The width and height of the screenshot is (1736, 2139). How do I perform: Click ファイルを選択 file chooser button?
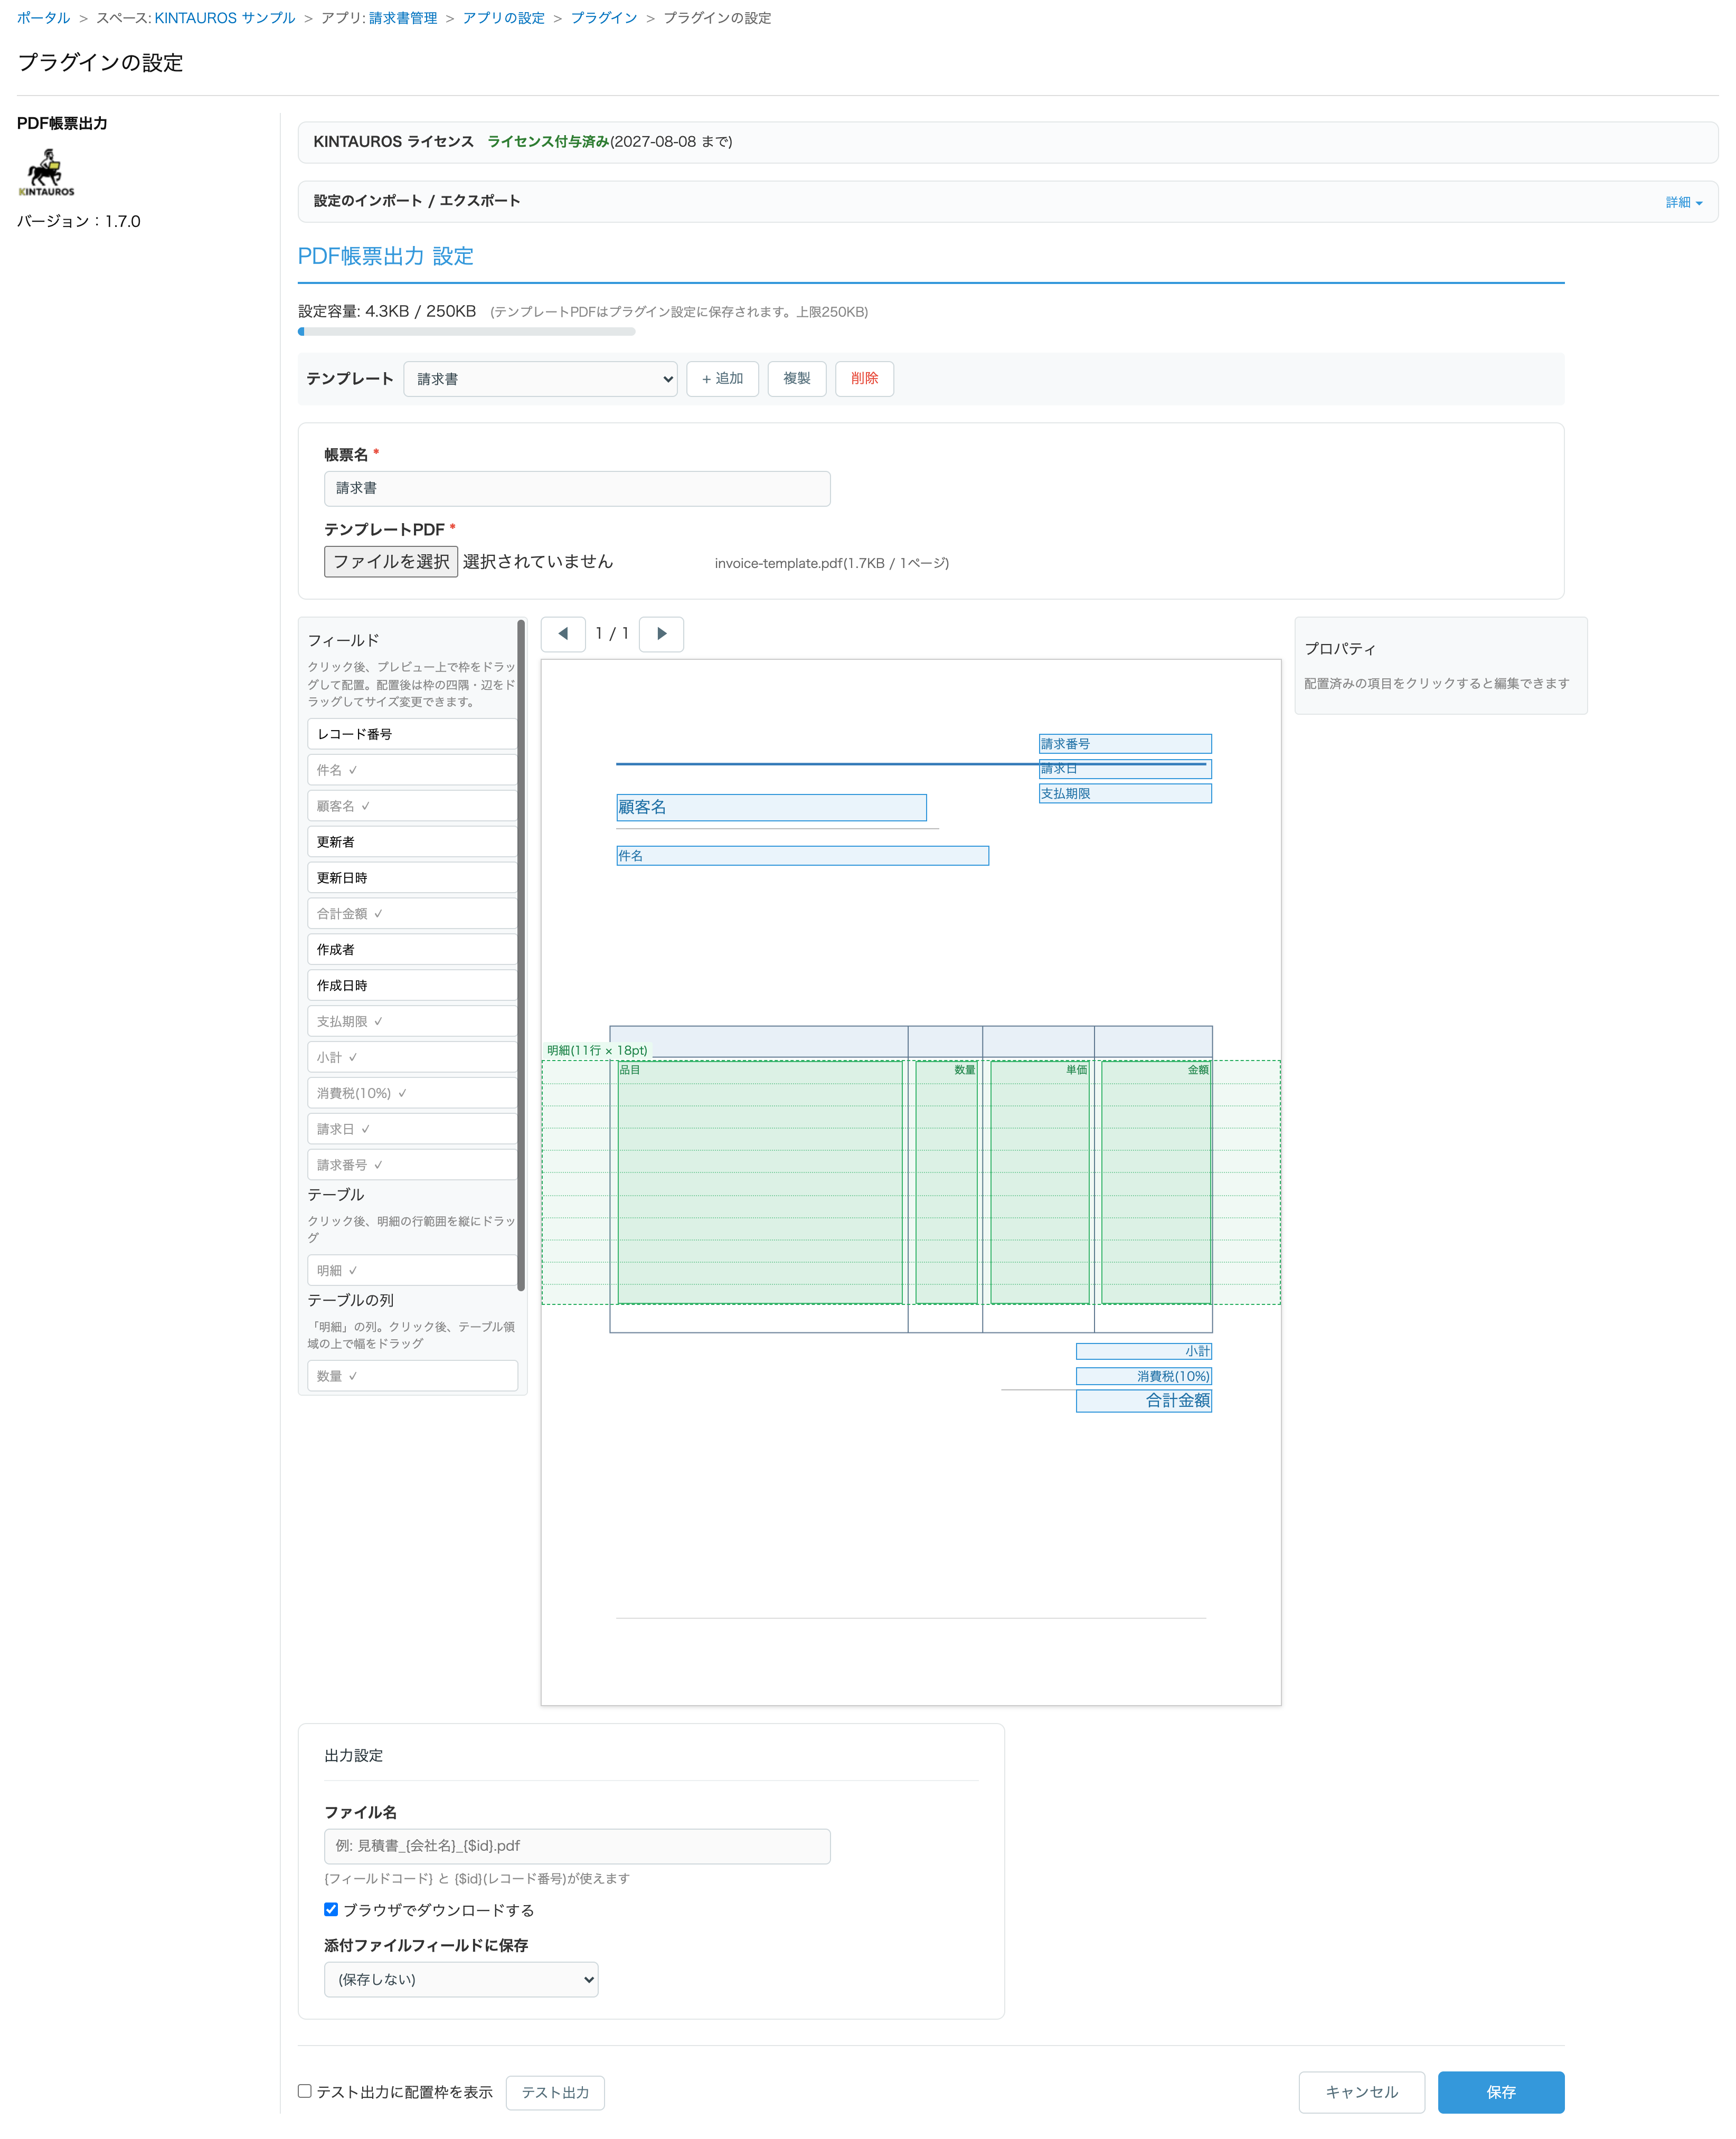tap(391, 562)
